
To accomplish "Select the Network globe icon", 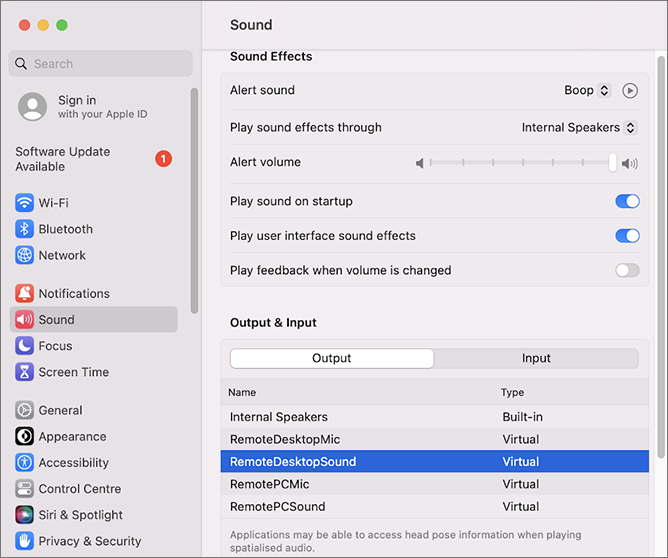I will pyautogui.click(x=25, y=255).
